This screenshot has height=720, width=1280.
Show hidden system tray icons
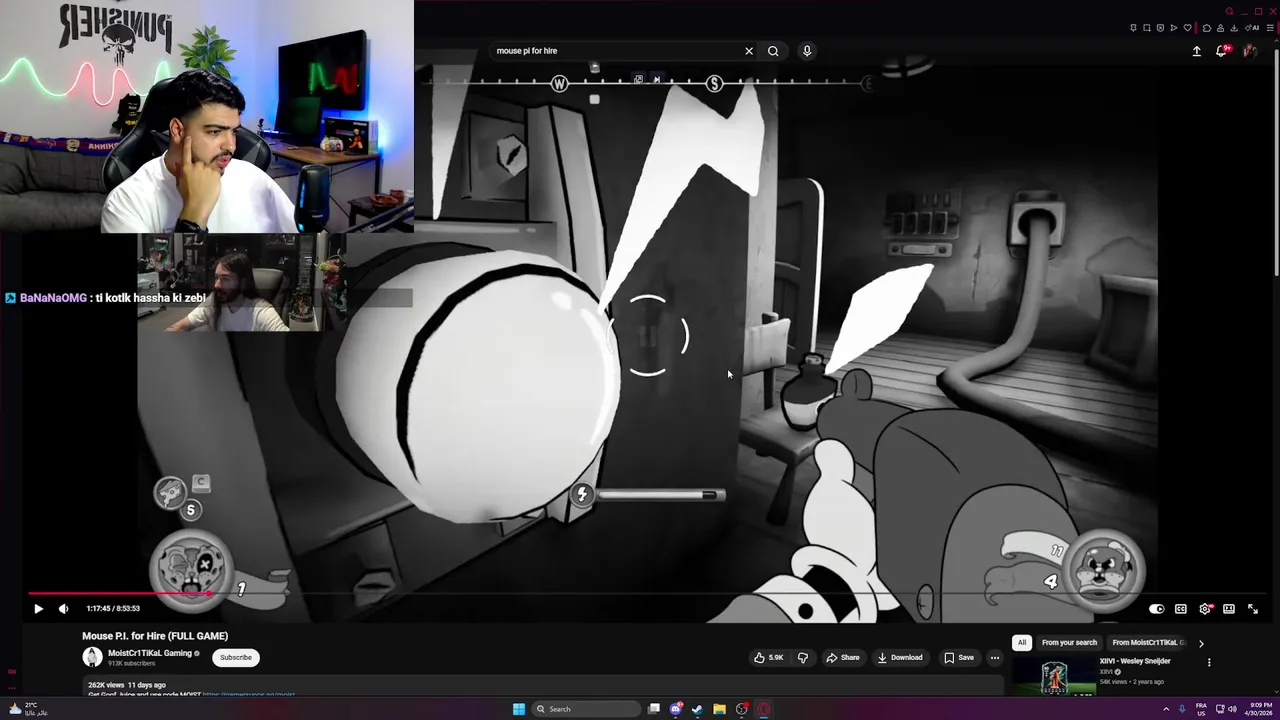tap(1166, 709)
